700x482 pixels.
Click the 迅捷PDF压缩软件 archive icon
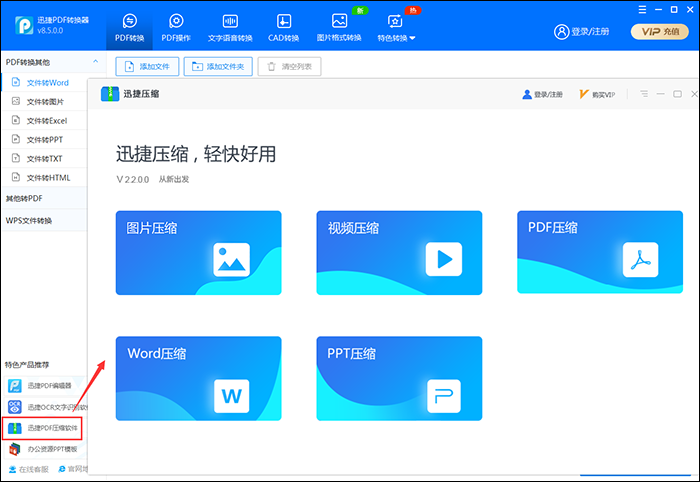click(x=15, y=428)
